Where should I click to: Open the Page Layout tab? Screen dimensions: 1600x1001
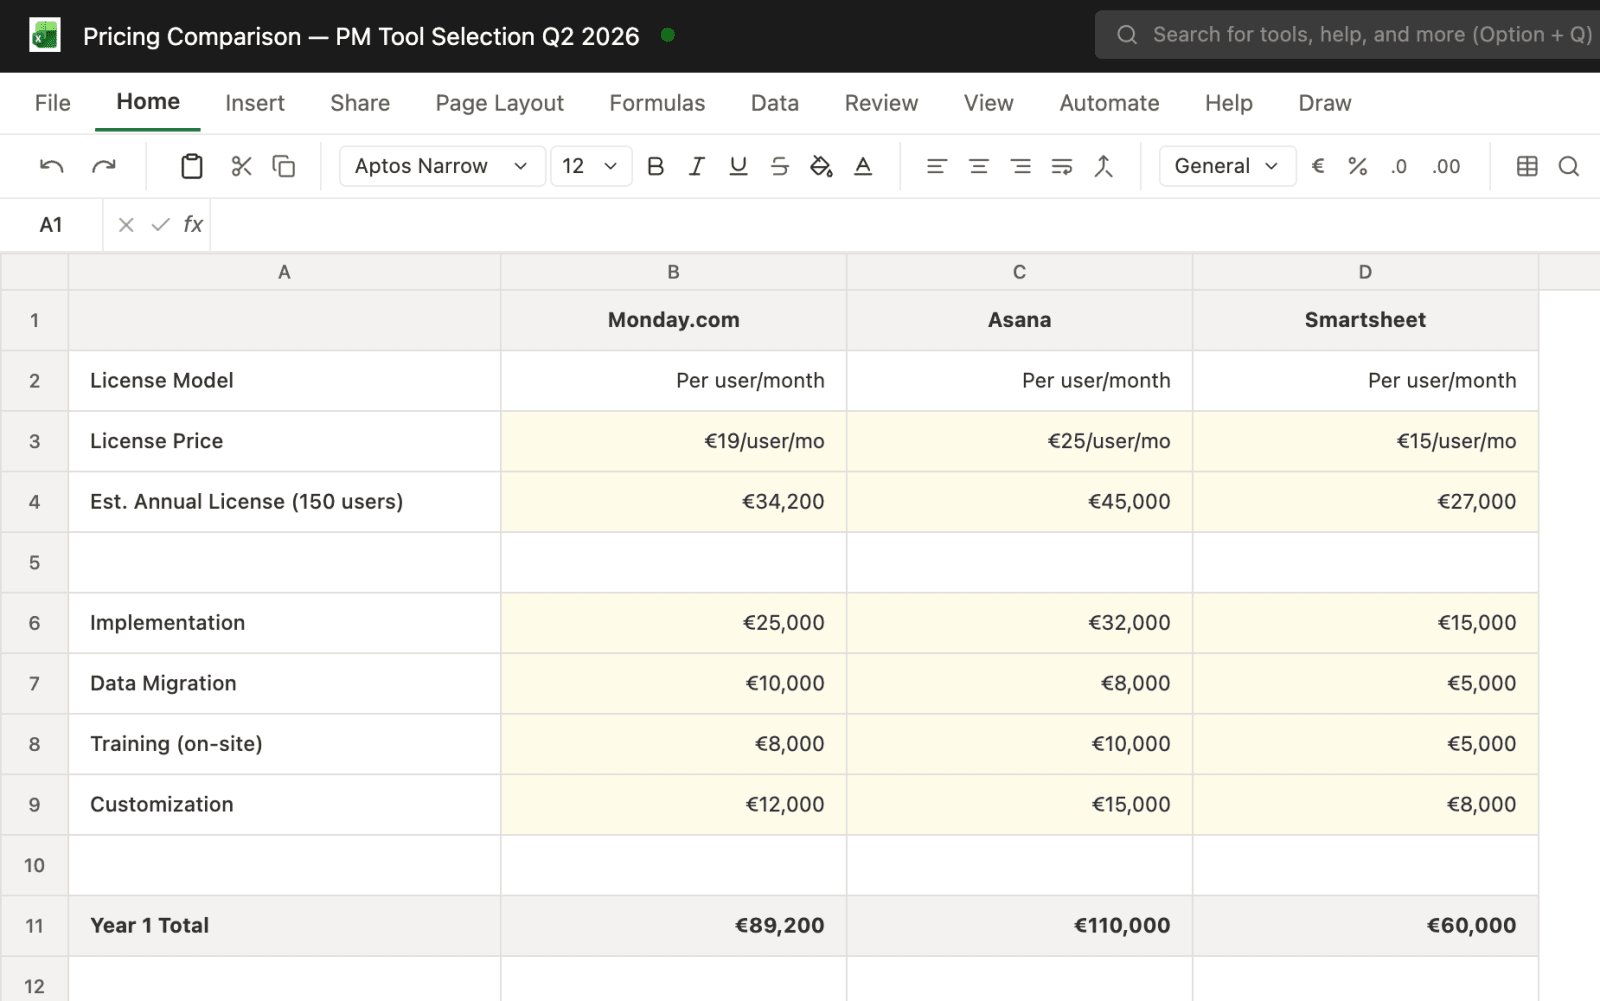(499, 103)
